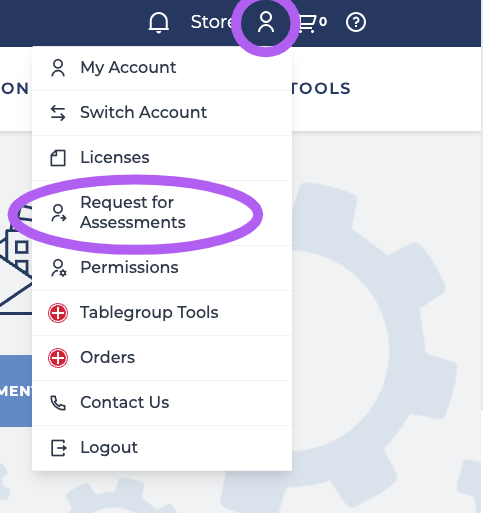483x513 pixels.
Task: Select Request for Assessments option
Action: [x=162, y=213]
